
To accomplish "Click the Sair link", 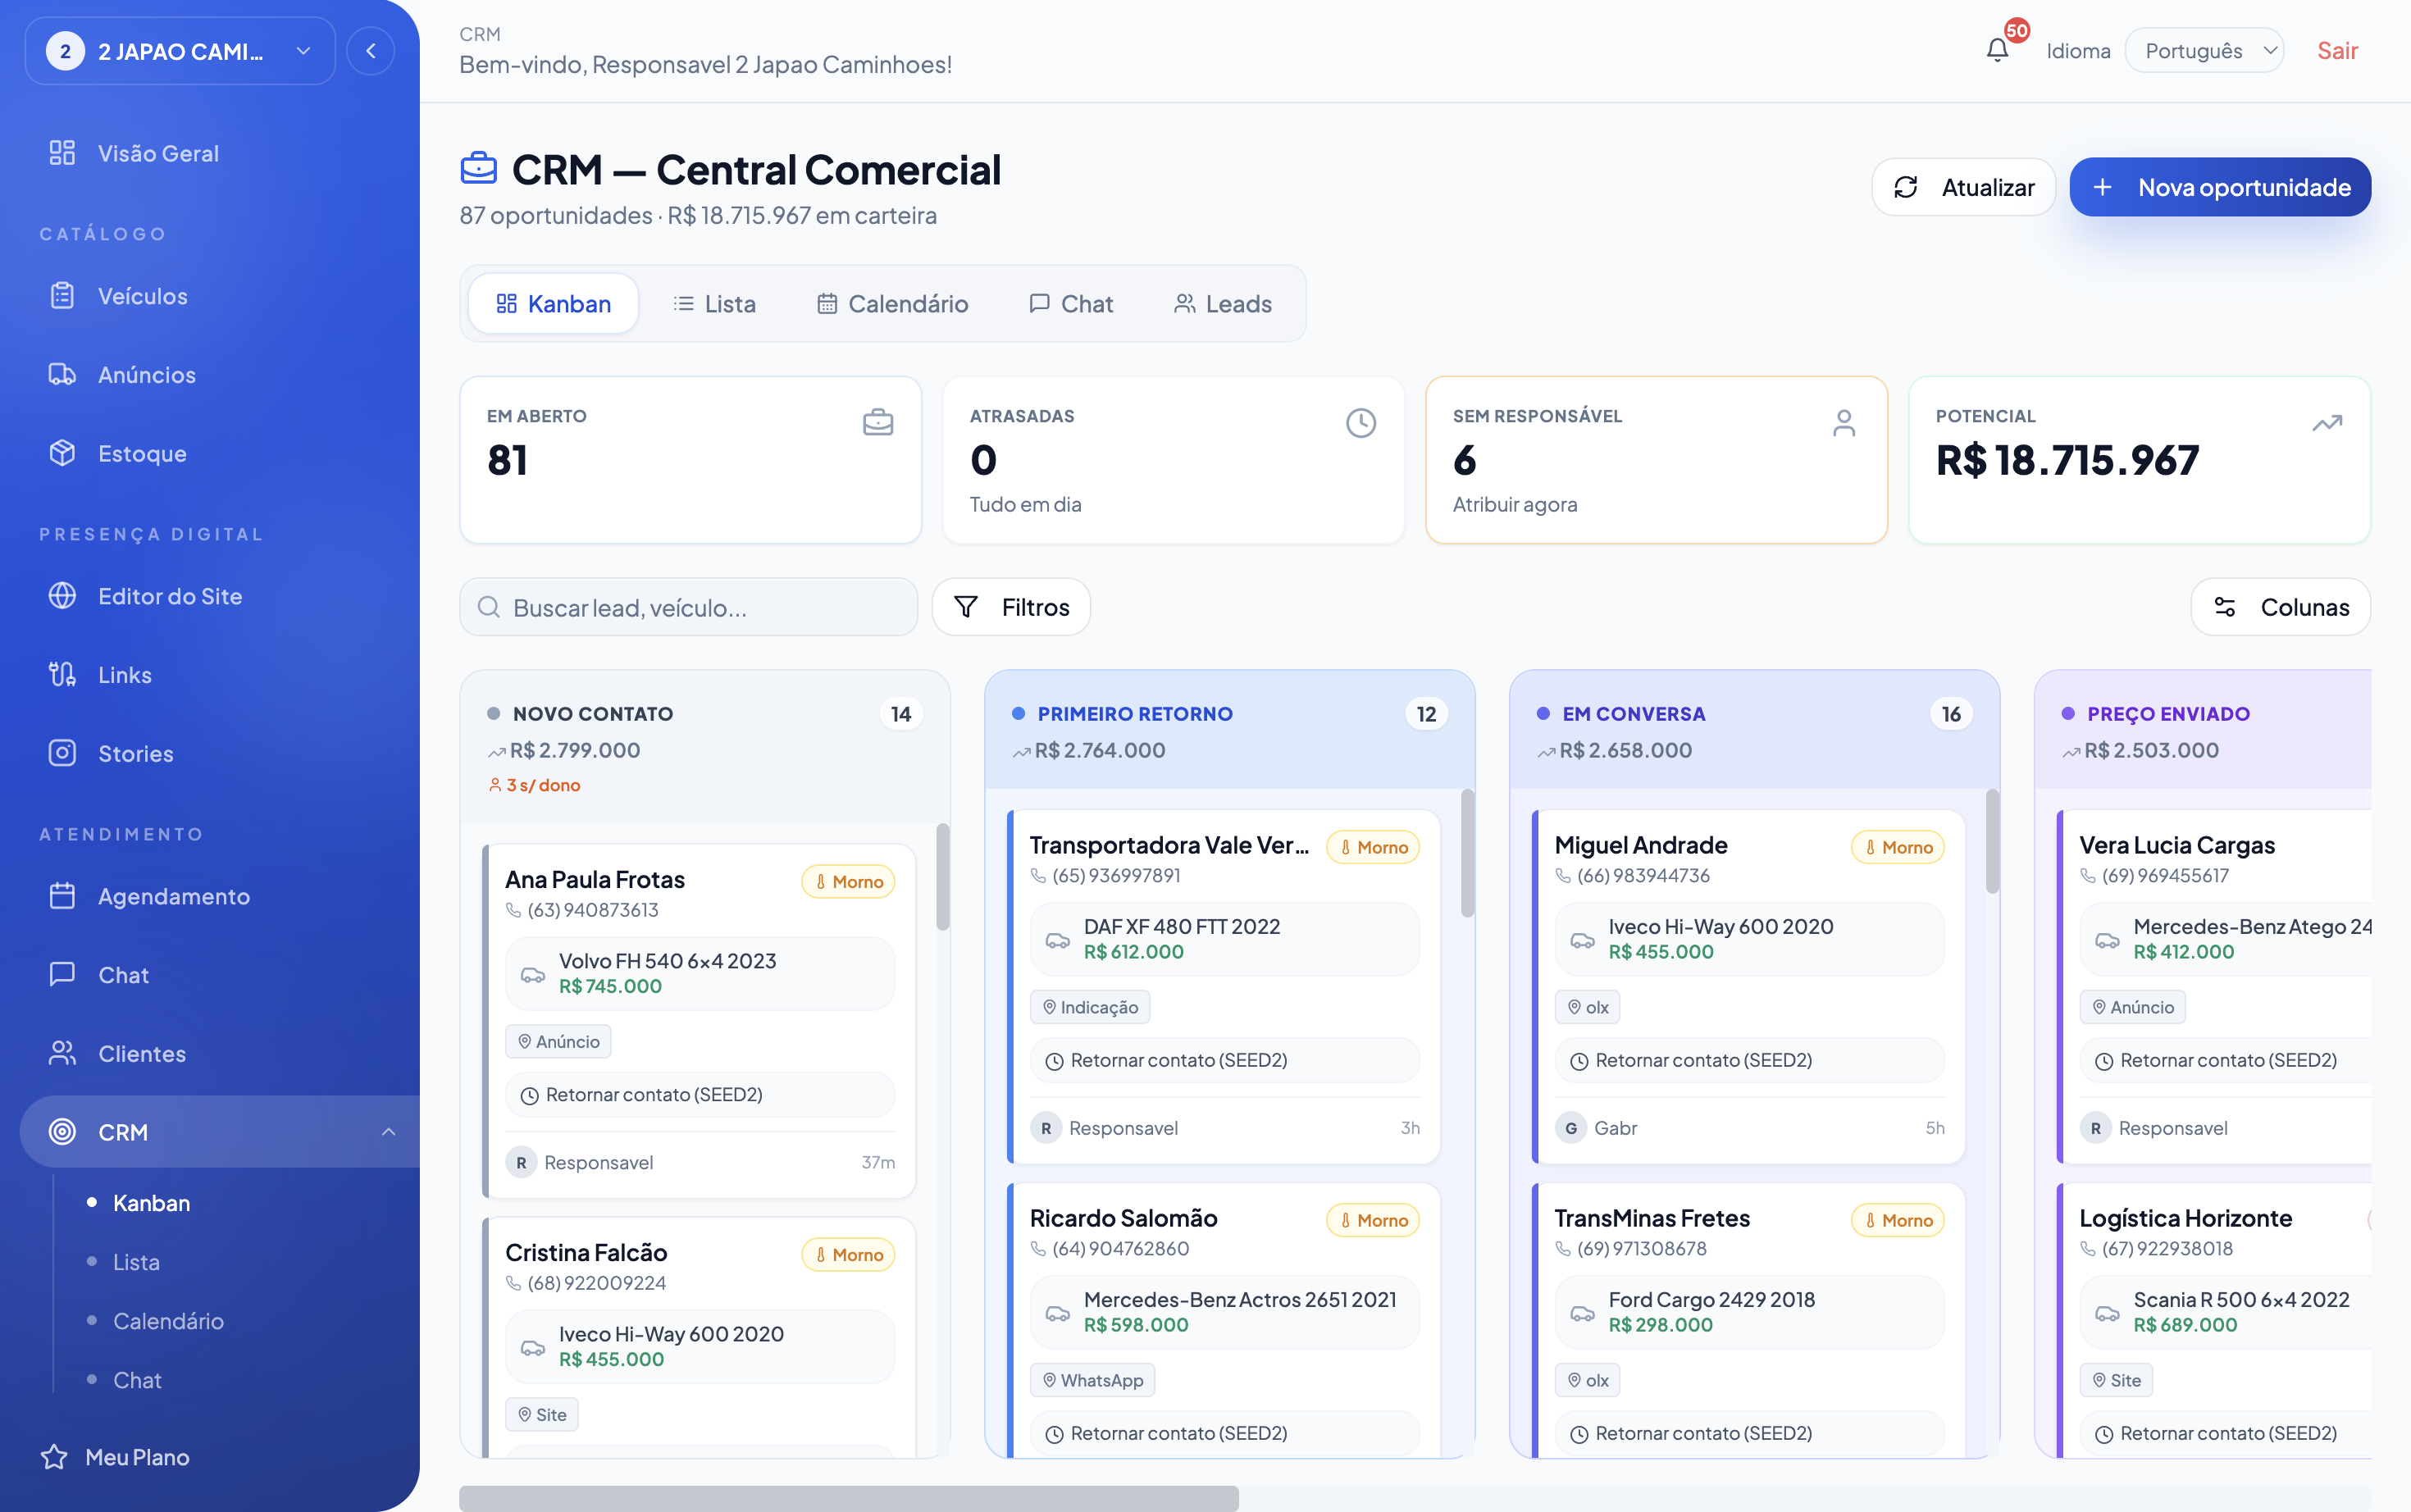I will pos(2337,50).
